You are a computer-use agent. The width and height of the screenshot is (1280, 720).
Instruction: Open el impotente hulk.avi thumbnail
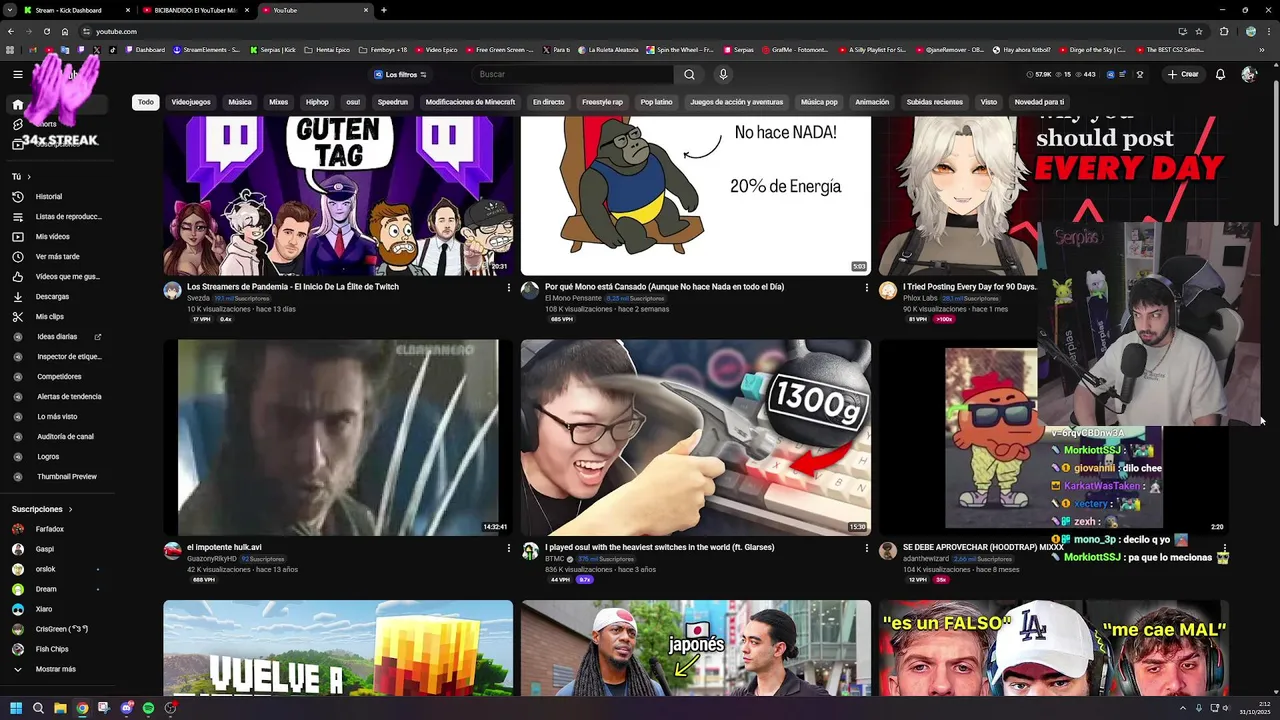point(338,437)
